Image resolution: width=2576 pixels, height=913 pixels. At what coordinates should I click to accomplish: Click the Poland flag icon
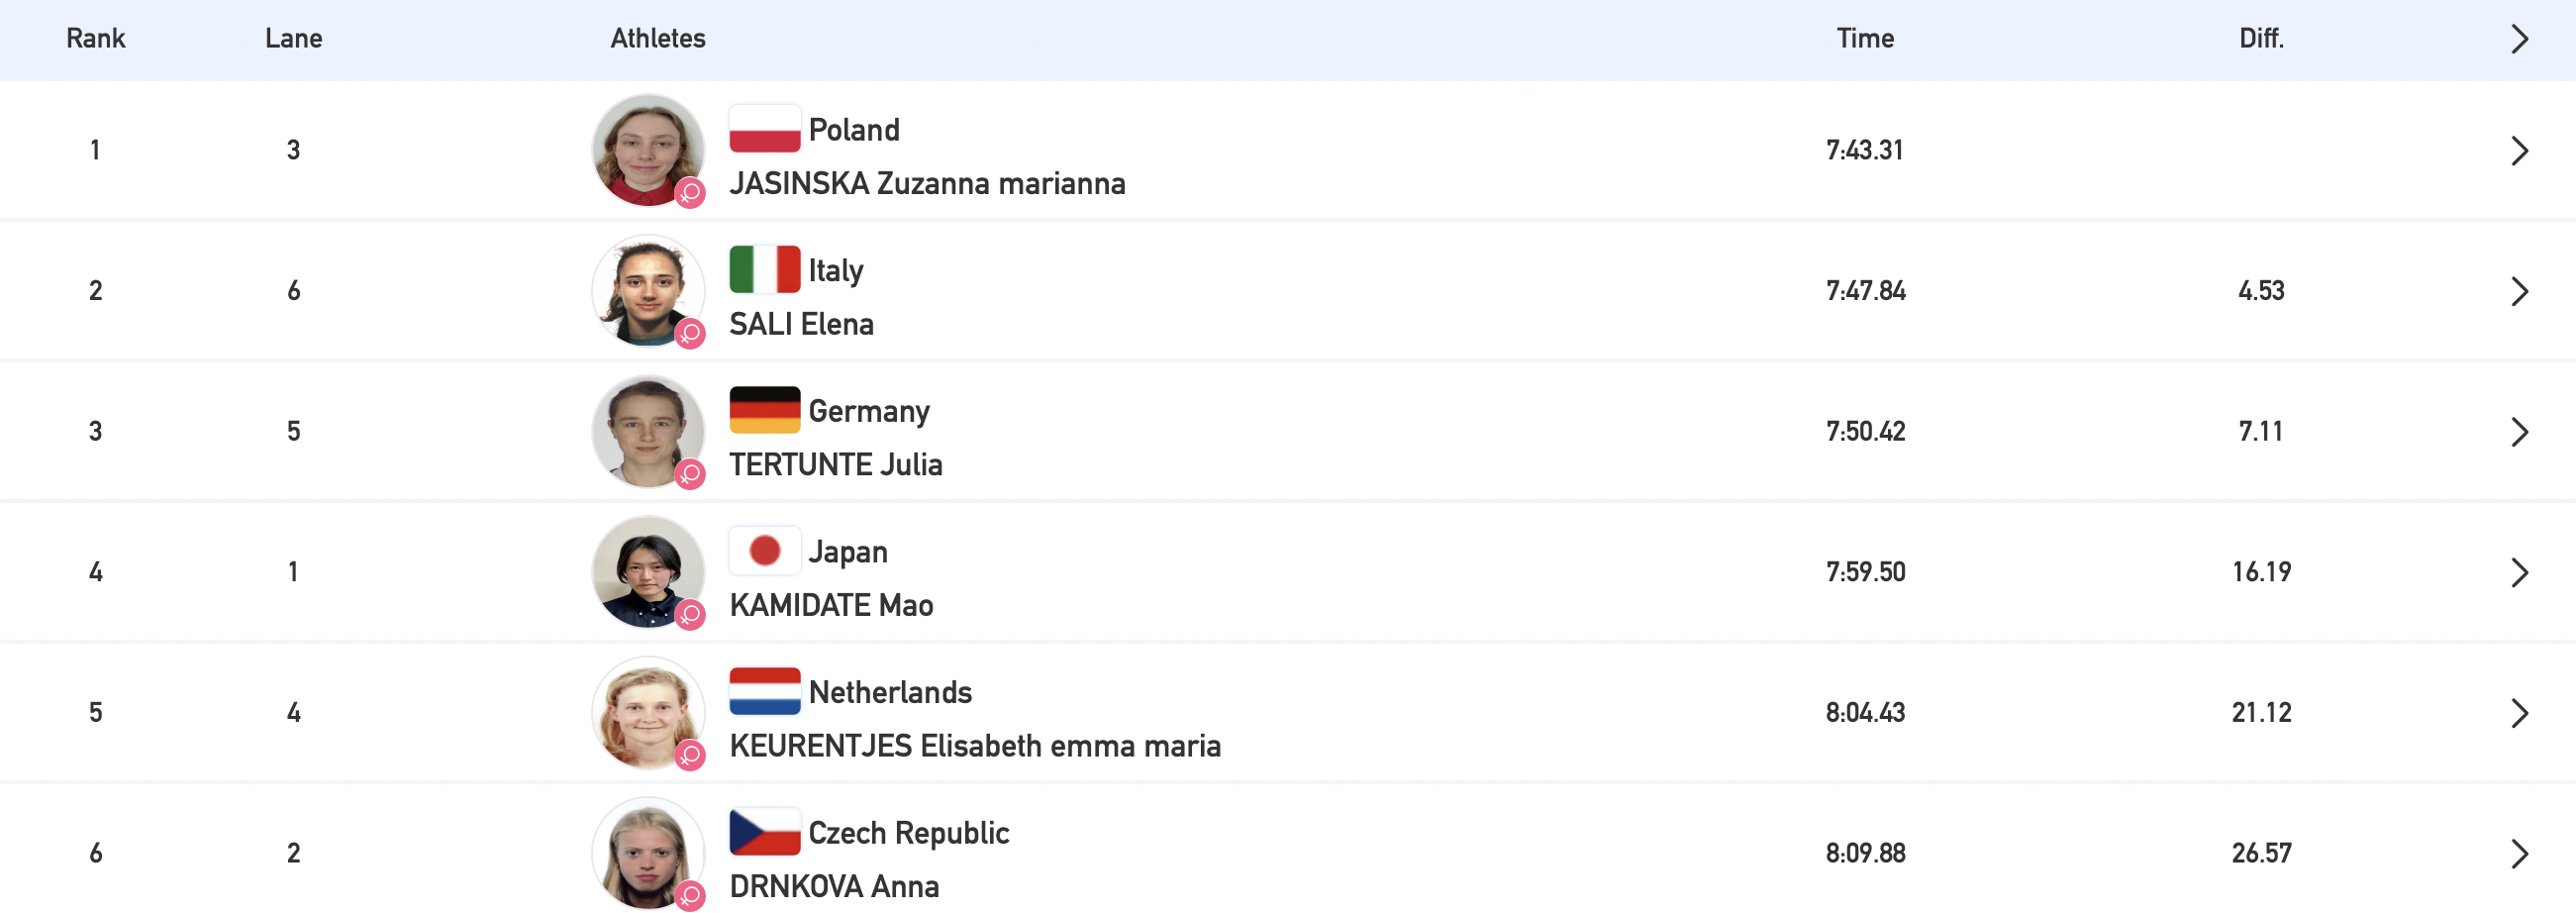pyautogui.click(x=764, y=129)
